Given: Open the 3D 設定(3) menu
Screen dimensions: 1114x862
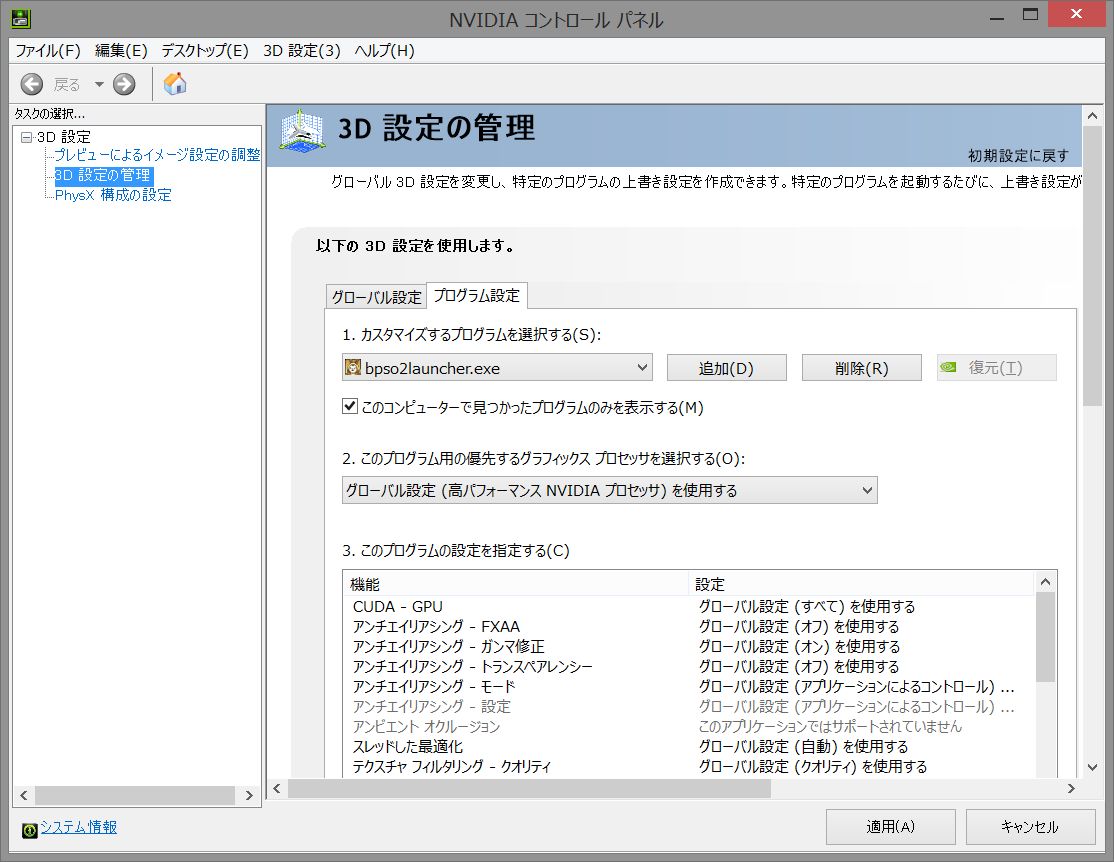Looking at the screenshot, I should click(302, 51).
